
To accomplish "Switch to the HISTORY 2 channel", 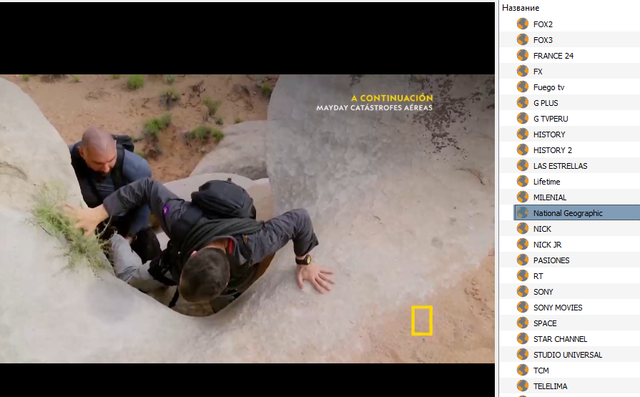I will click(x=553, y=150).
